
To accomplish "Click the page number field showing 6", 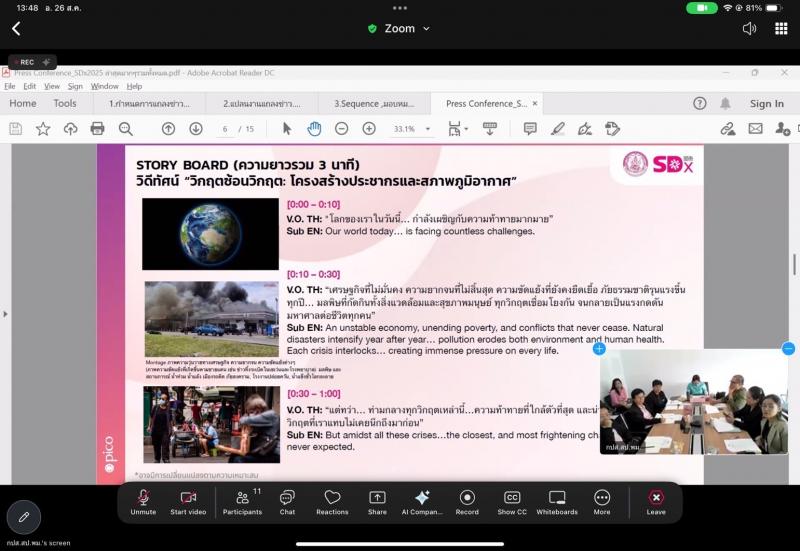I will pos(225,129).
